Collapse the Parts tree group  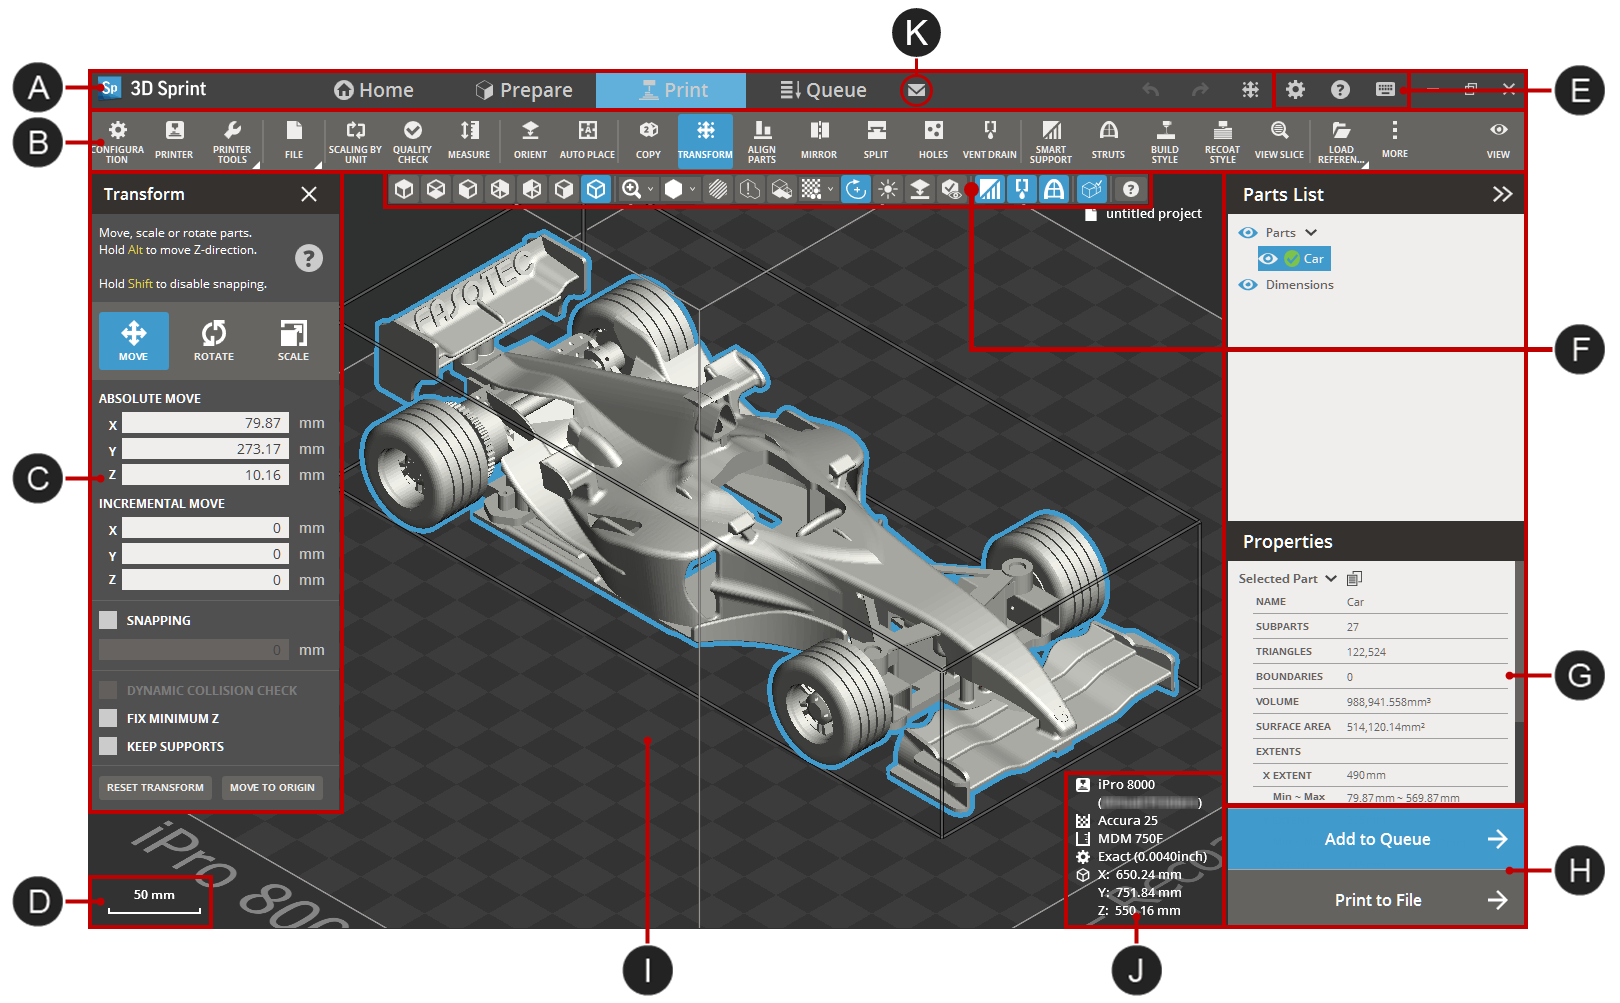(x=1311, y=233)
